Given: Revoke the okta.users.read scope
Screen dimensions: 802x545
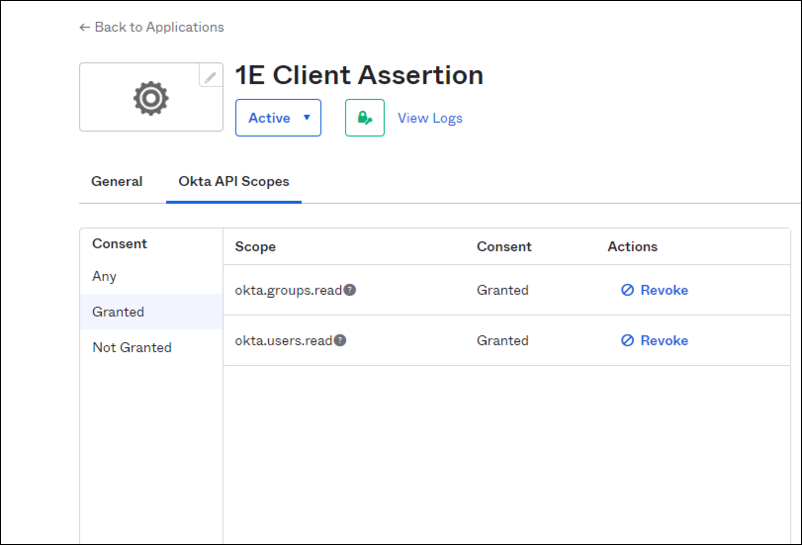Looking at the screenshot, I should click(655, 340).
